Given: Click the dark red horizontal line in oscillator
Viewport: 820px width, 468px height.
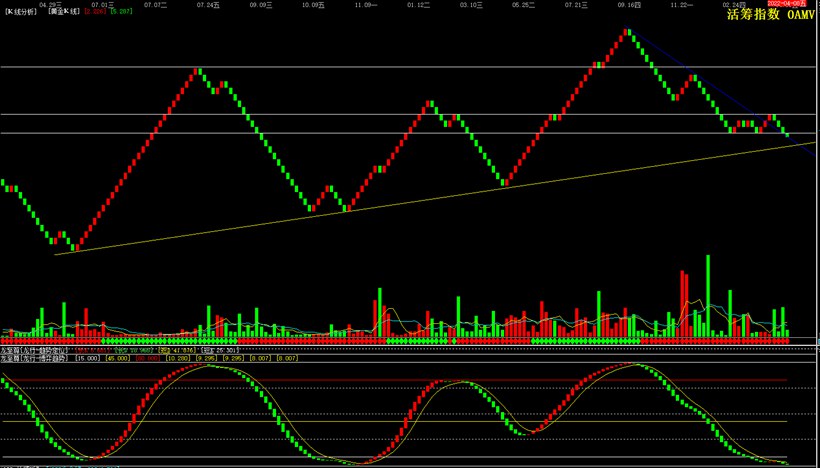Looking at the screenshot, I should (395, 380).
